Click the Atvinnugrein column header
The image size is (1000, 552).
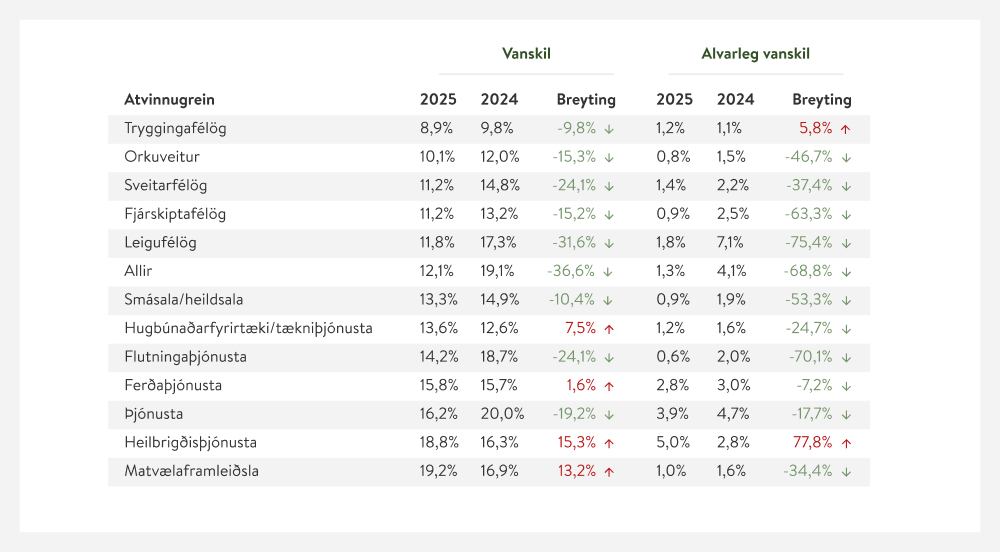click(x=169, y=100)
